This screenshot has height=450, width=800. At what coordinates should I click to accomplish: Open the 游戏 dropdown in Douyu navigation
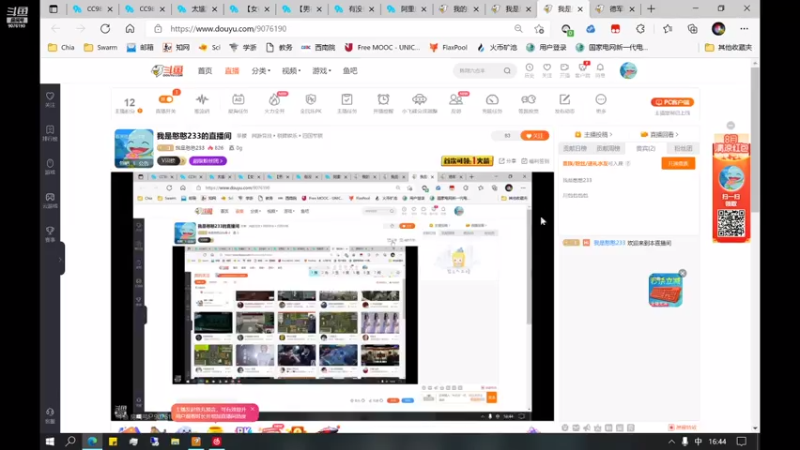(x=321, y=71)
